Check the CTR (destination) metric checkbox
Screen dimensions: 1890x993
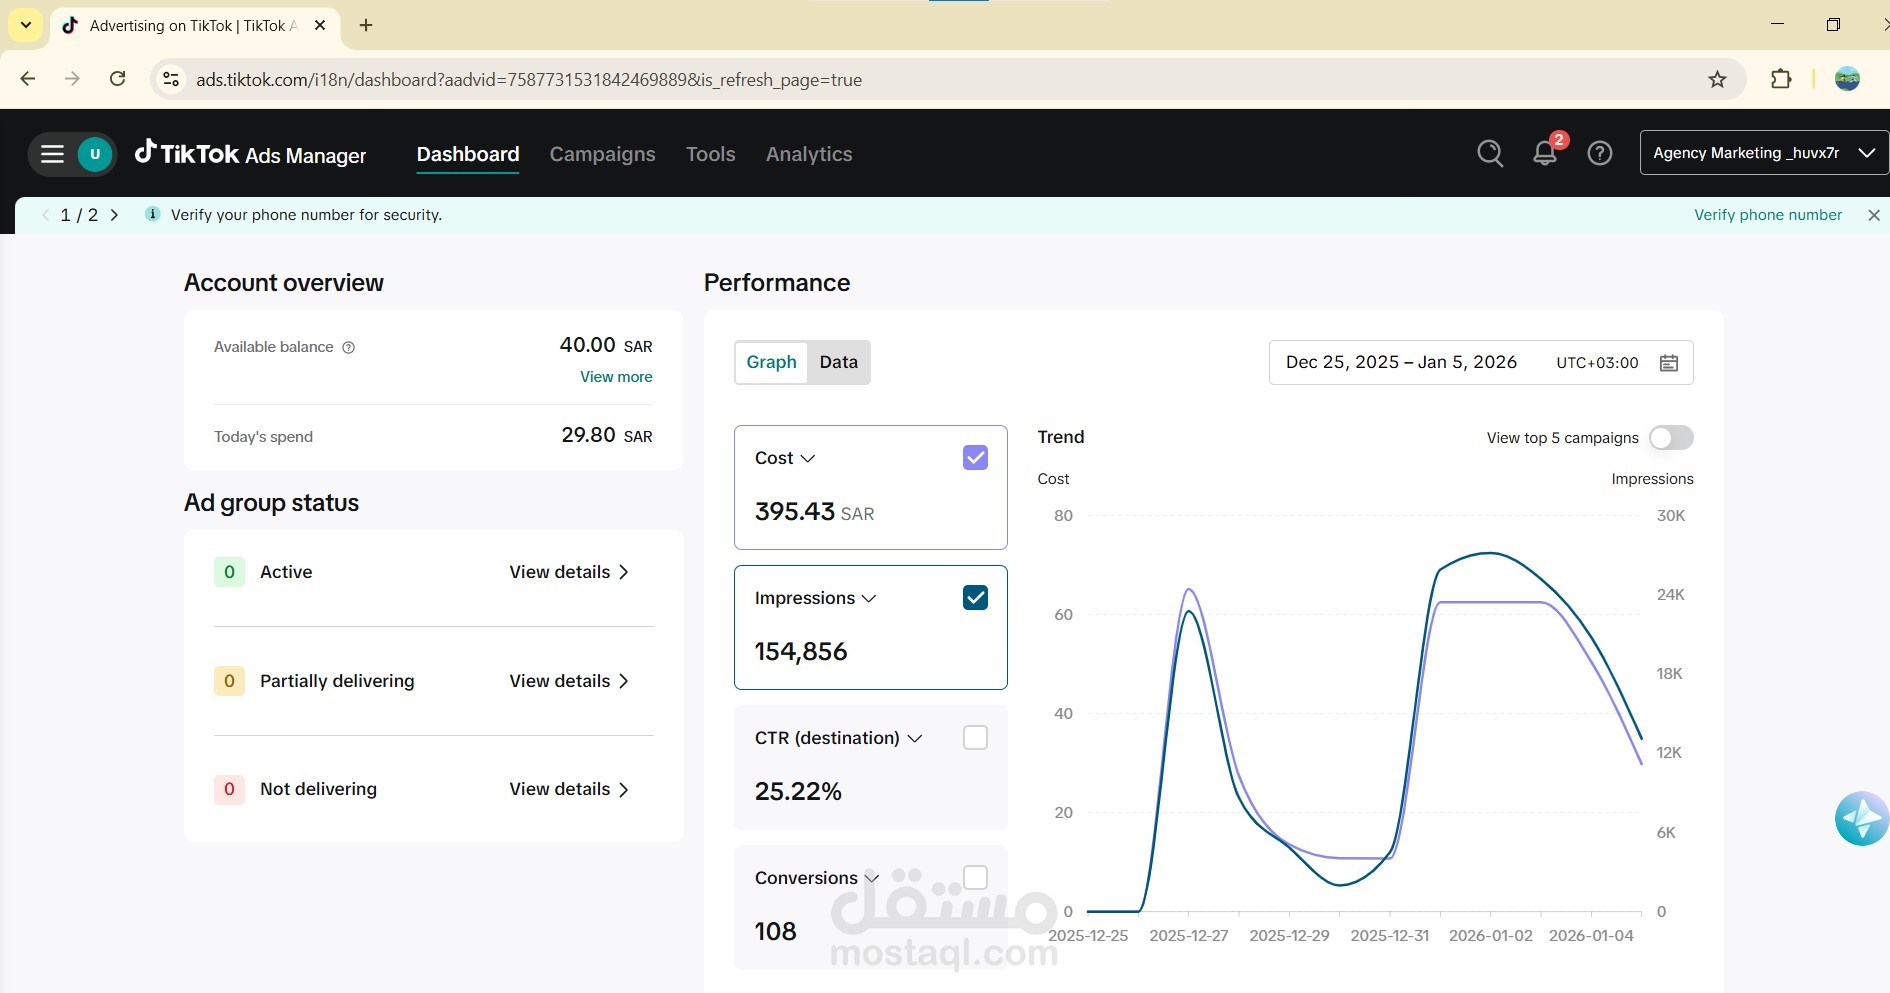(975, 738)
